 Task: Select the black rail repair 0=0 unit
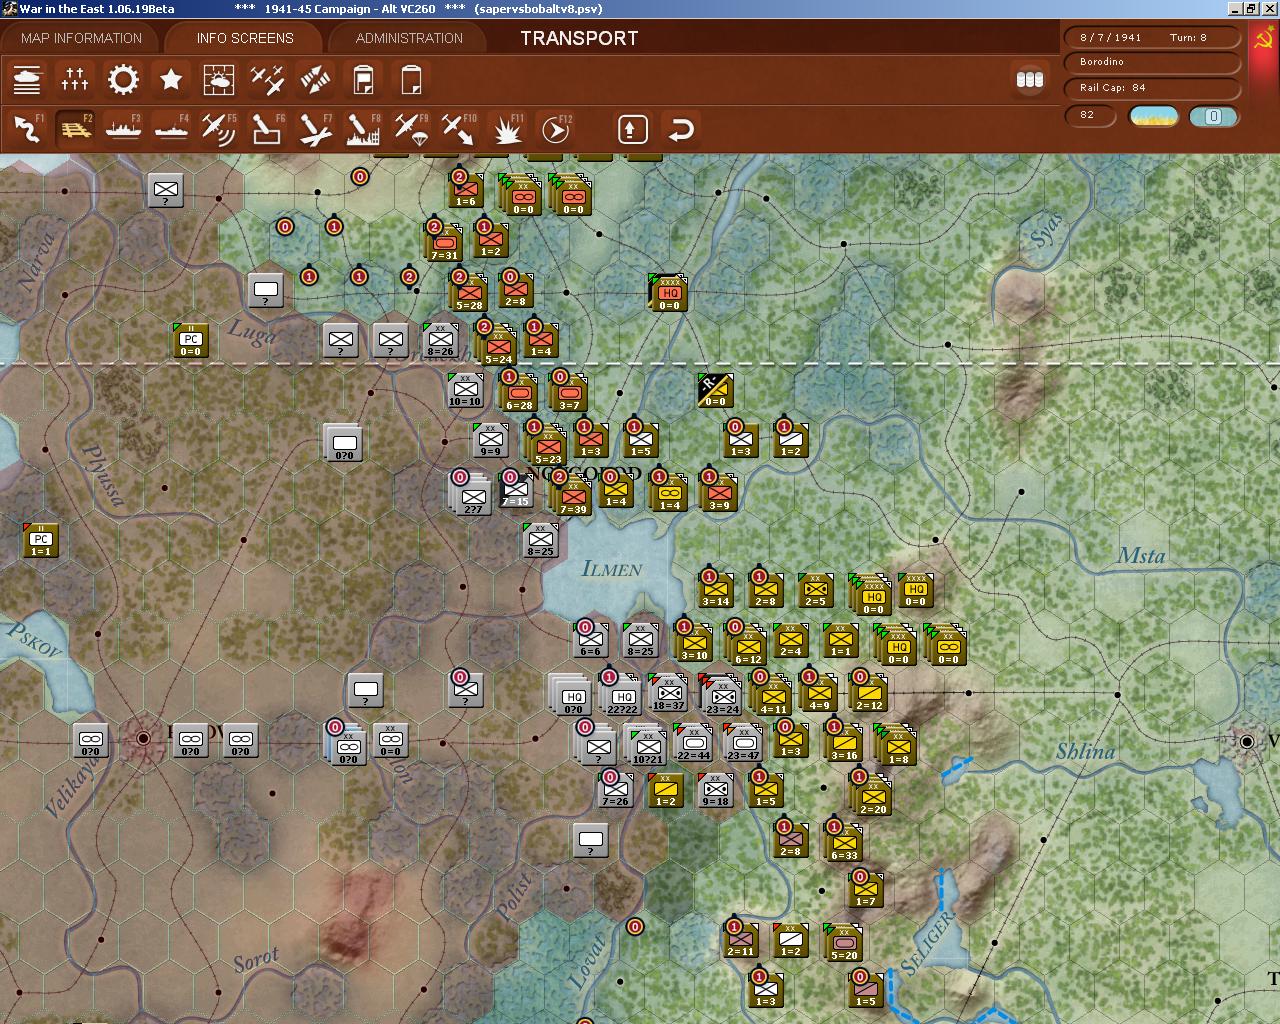click(x=715, y=391)
